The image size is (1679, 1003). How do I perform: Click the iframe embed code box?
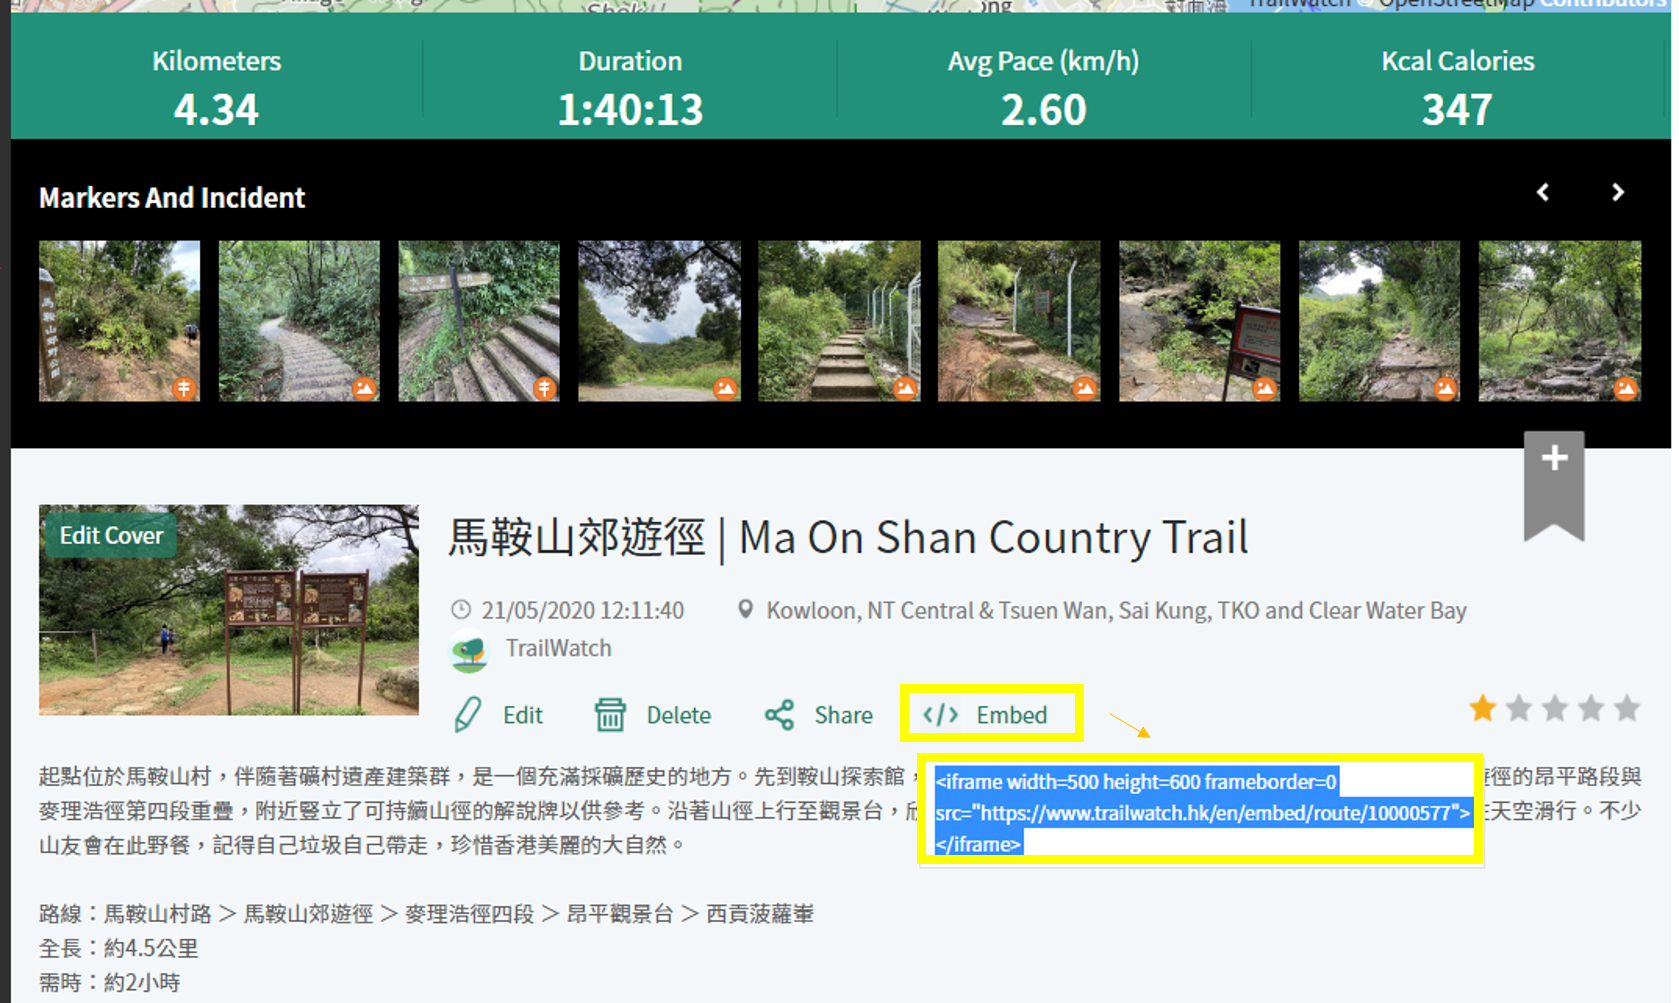[1200, 812]
